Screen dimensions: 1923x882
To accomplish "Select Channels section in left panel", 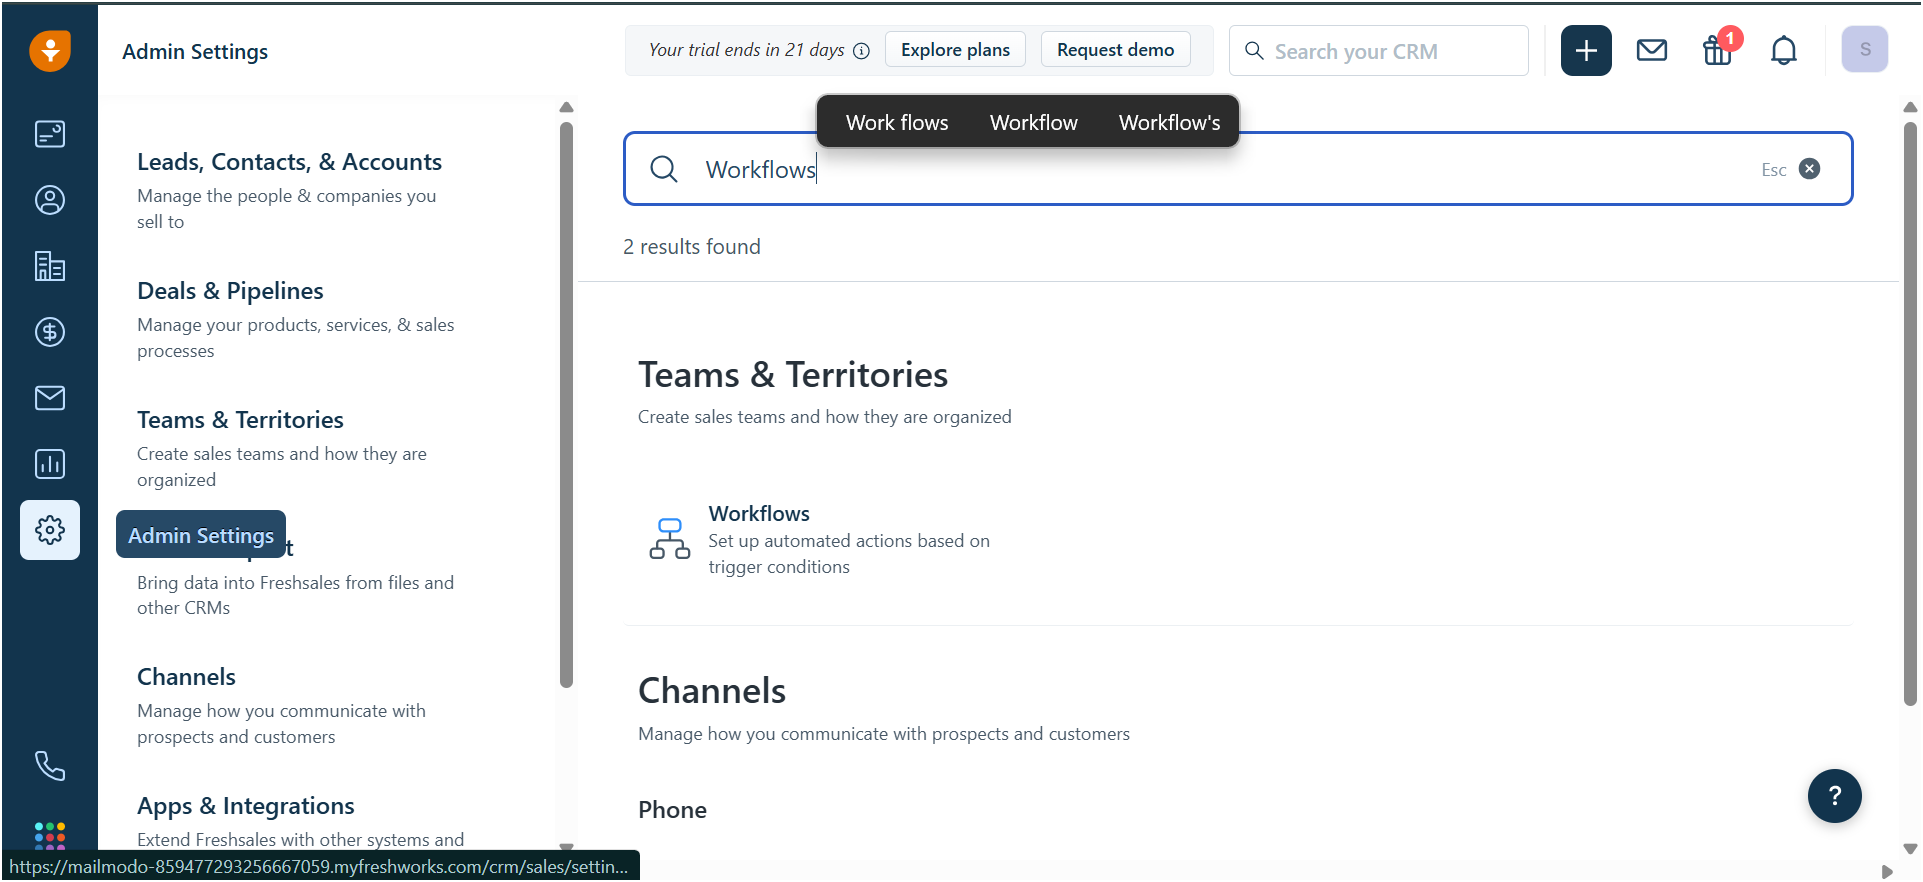I will click(x=186, y=677).
